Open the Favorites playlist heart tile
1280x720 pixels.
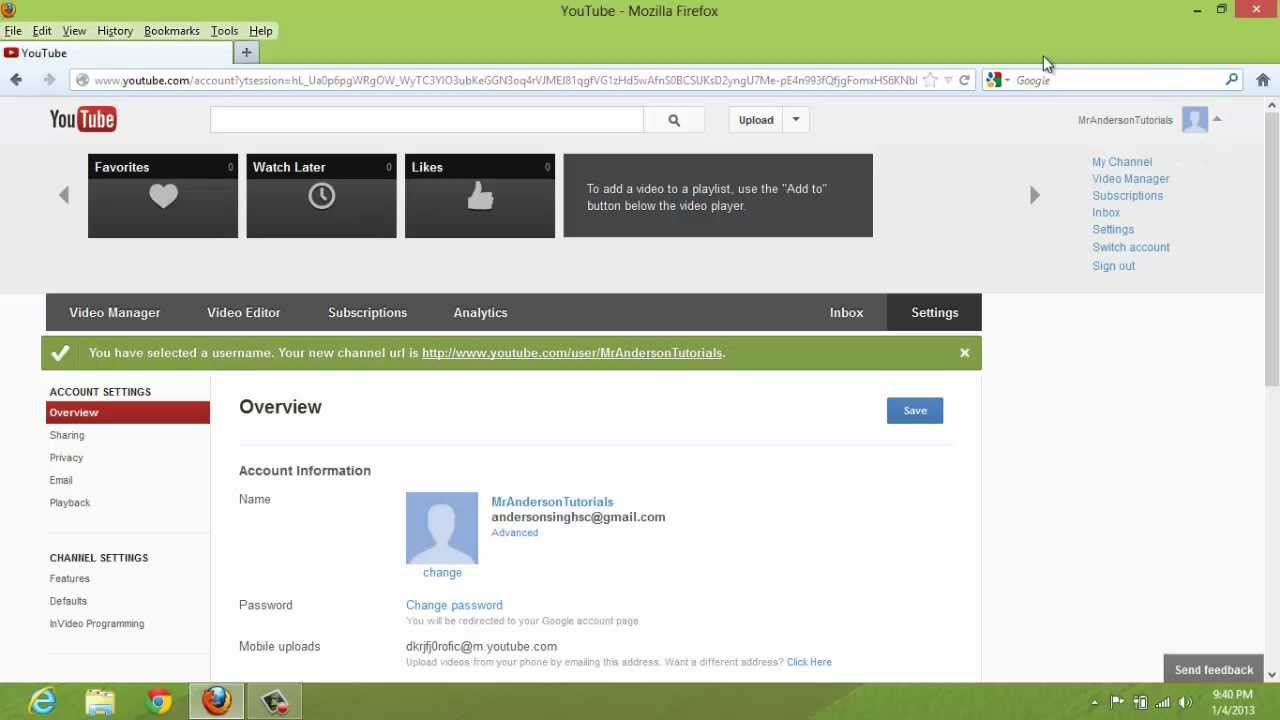coord(163,196)
